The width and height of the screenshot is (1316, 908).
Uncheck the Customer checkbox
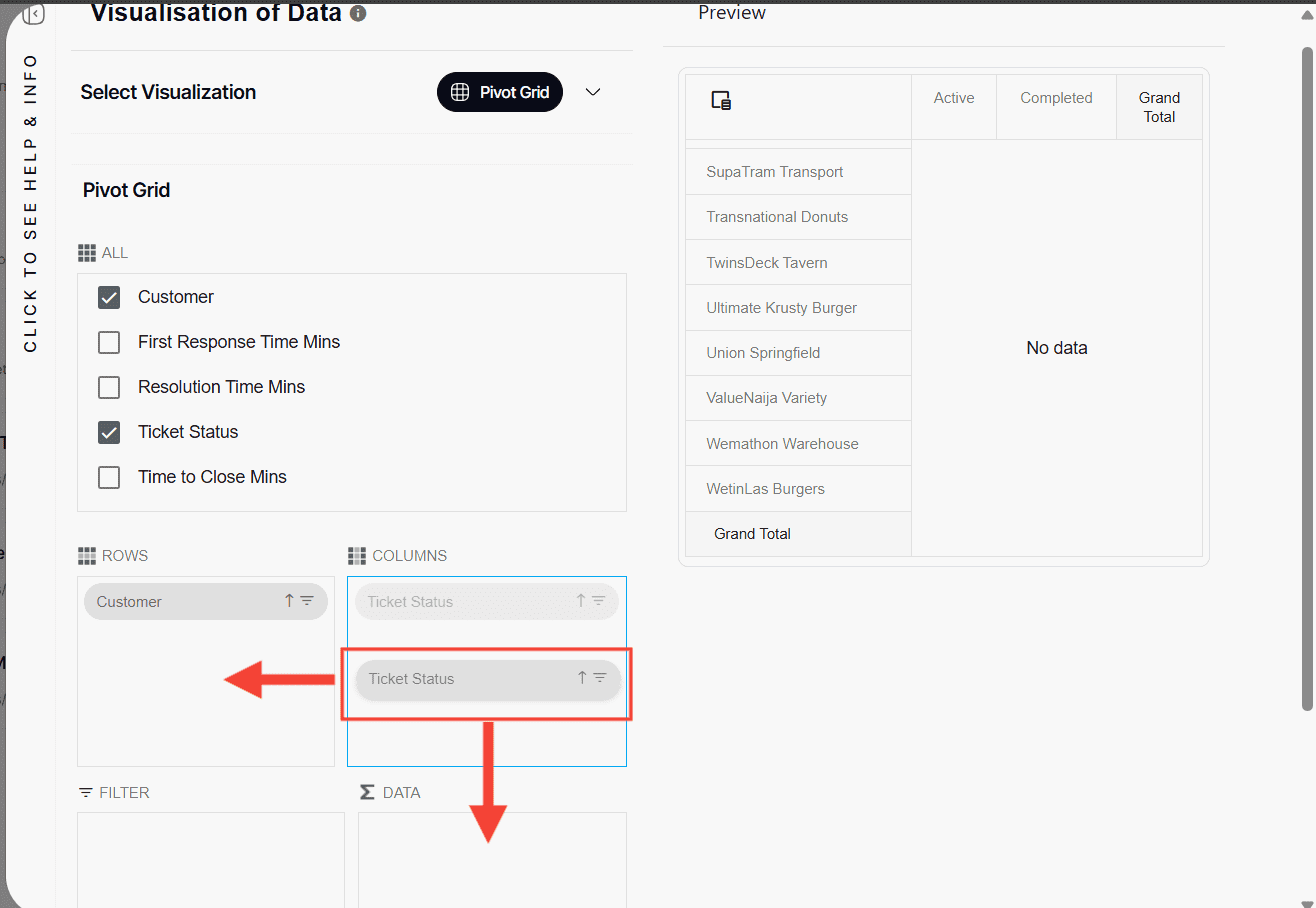[109, 297]
